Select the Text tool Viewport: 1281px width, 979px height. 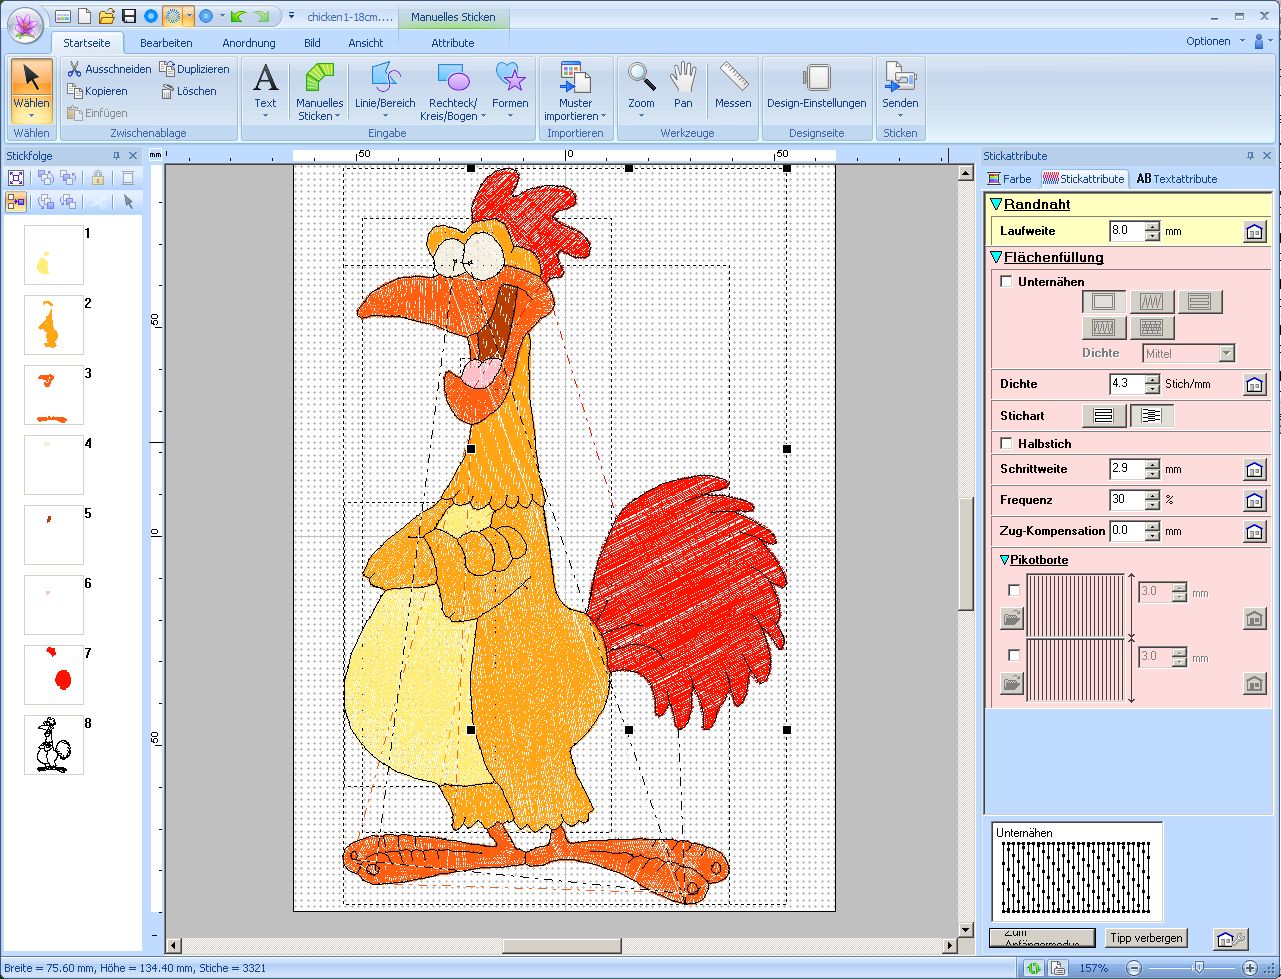tap(265, 89)
